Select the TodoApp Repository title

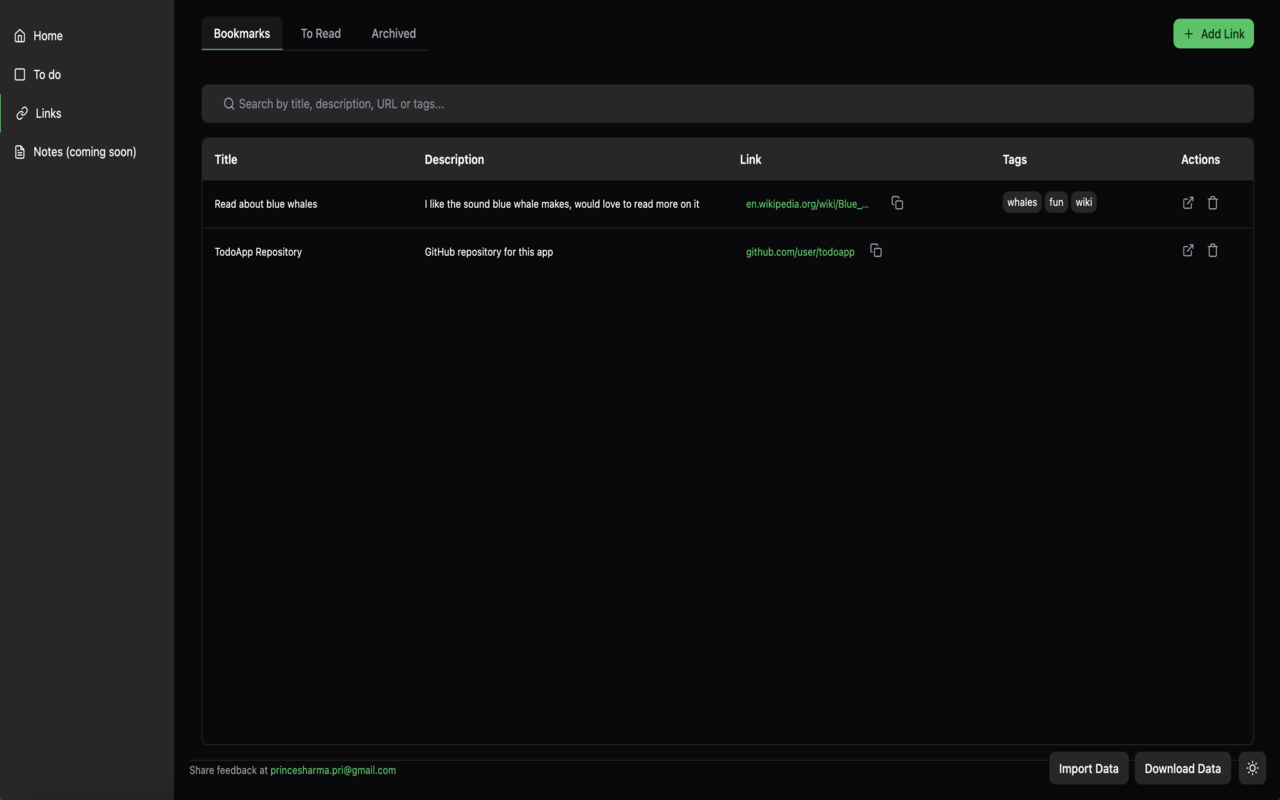pyautogui.click(x=258, y=252)
